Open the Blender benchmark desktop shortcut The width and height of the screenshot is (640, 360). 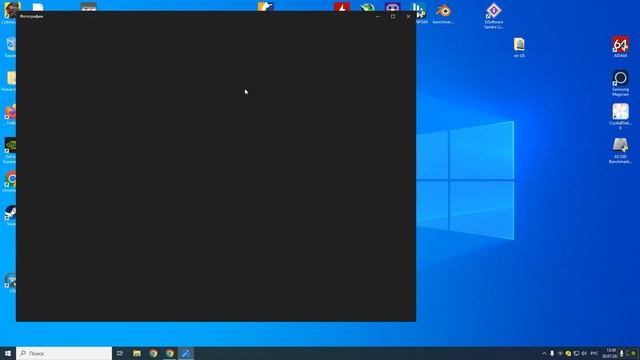443,13
